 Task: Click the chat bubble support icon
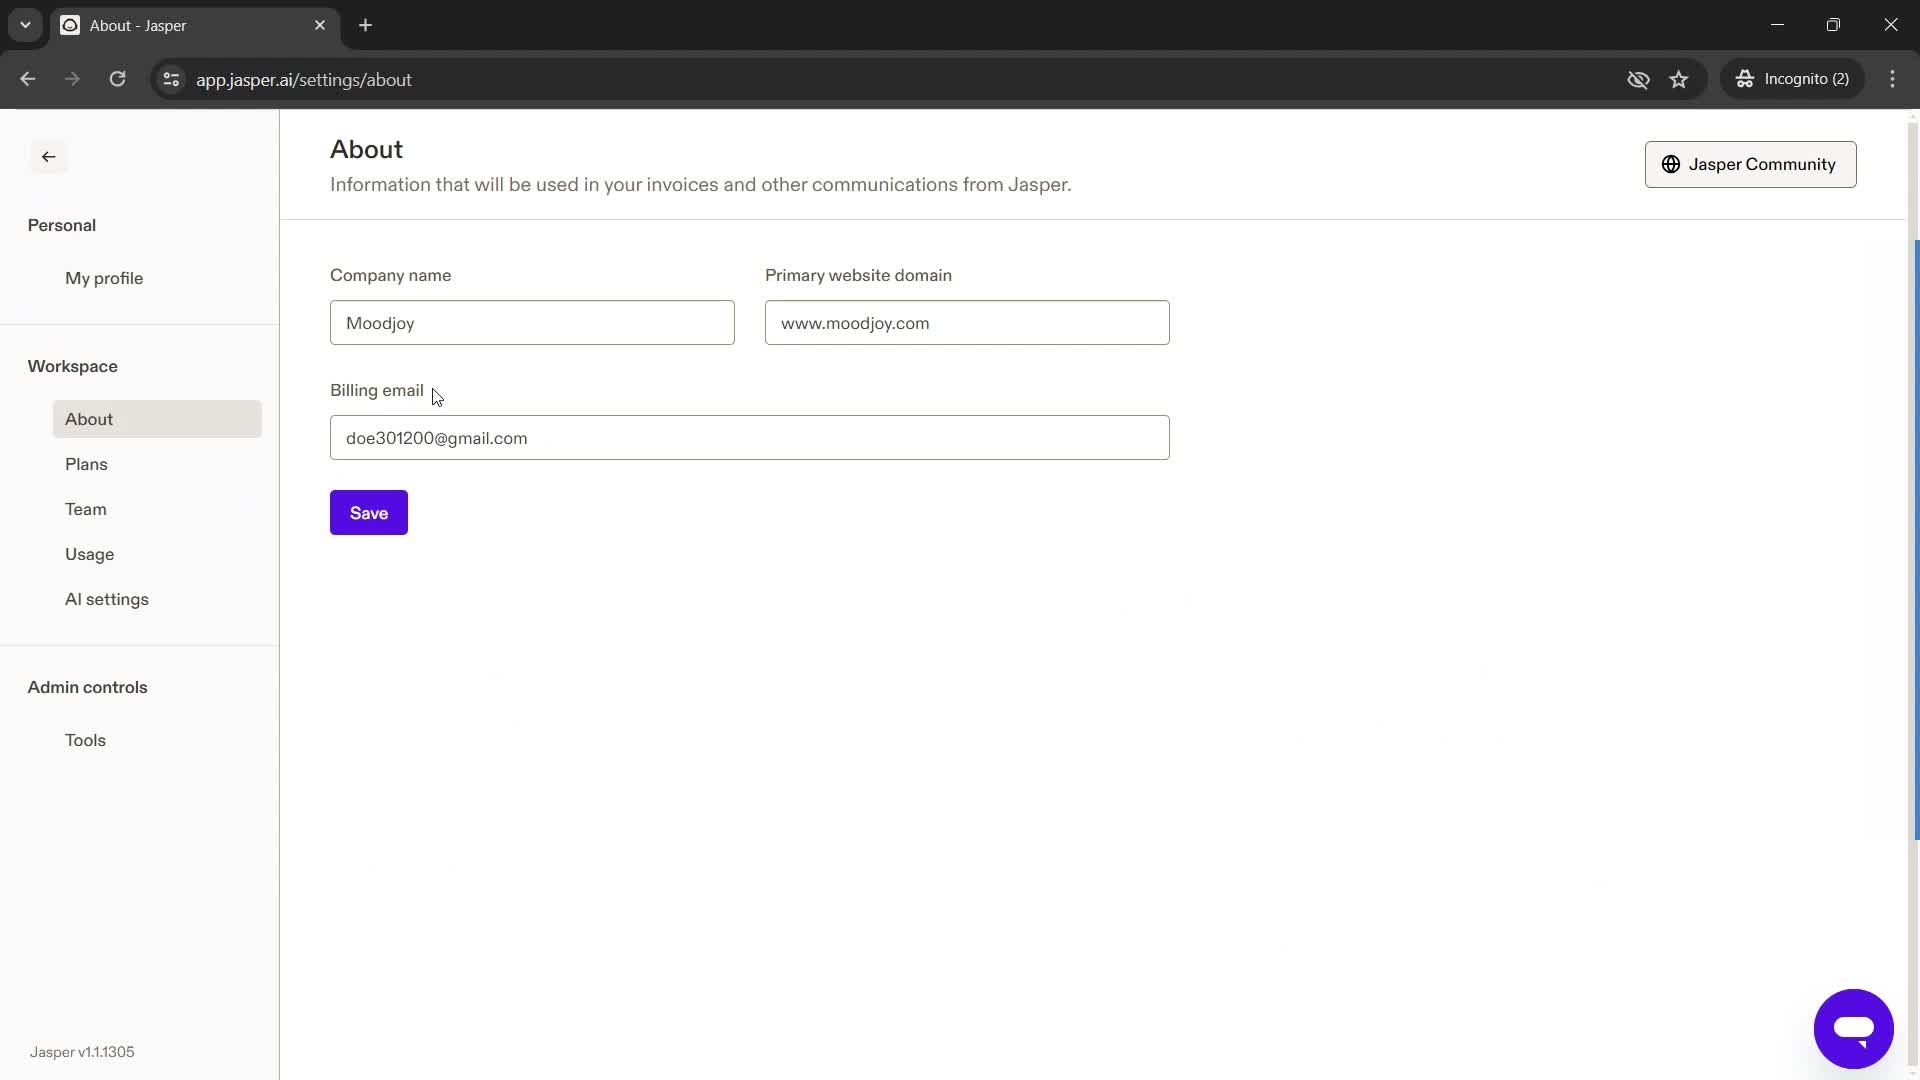pyautogui.click(x=1854, y=1029)
